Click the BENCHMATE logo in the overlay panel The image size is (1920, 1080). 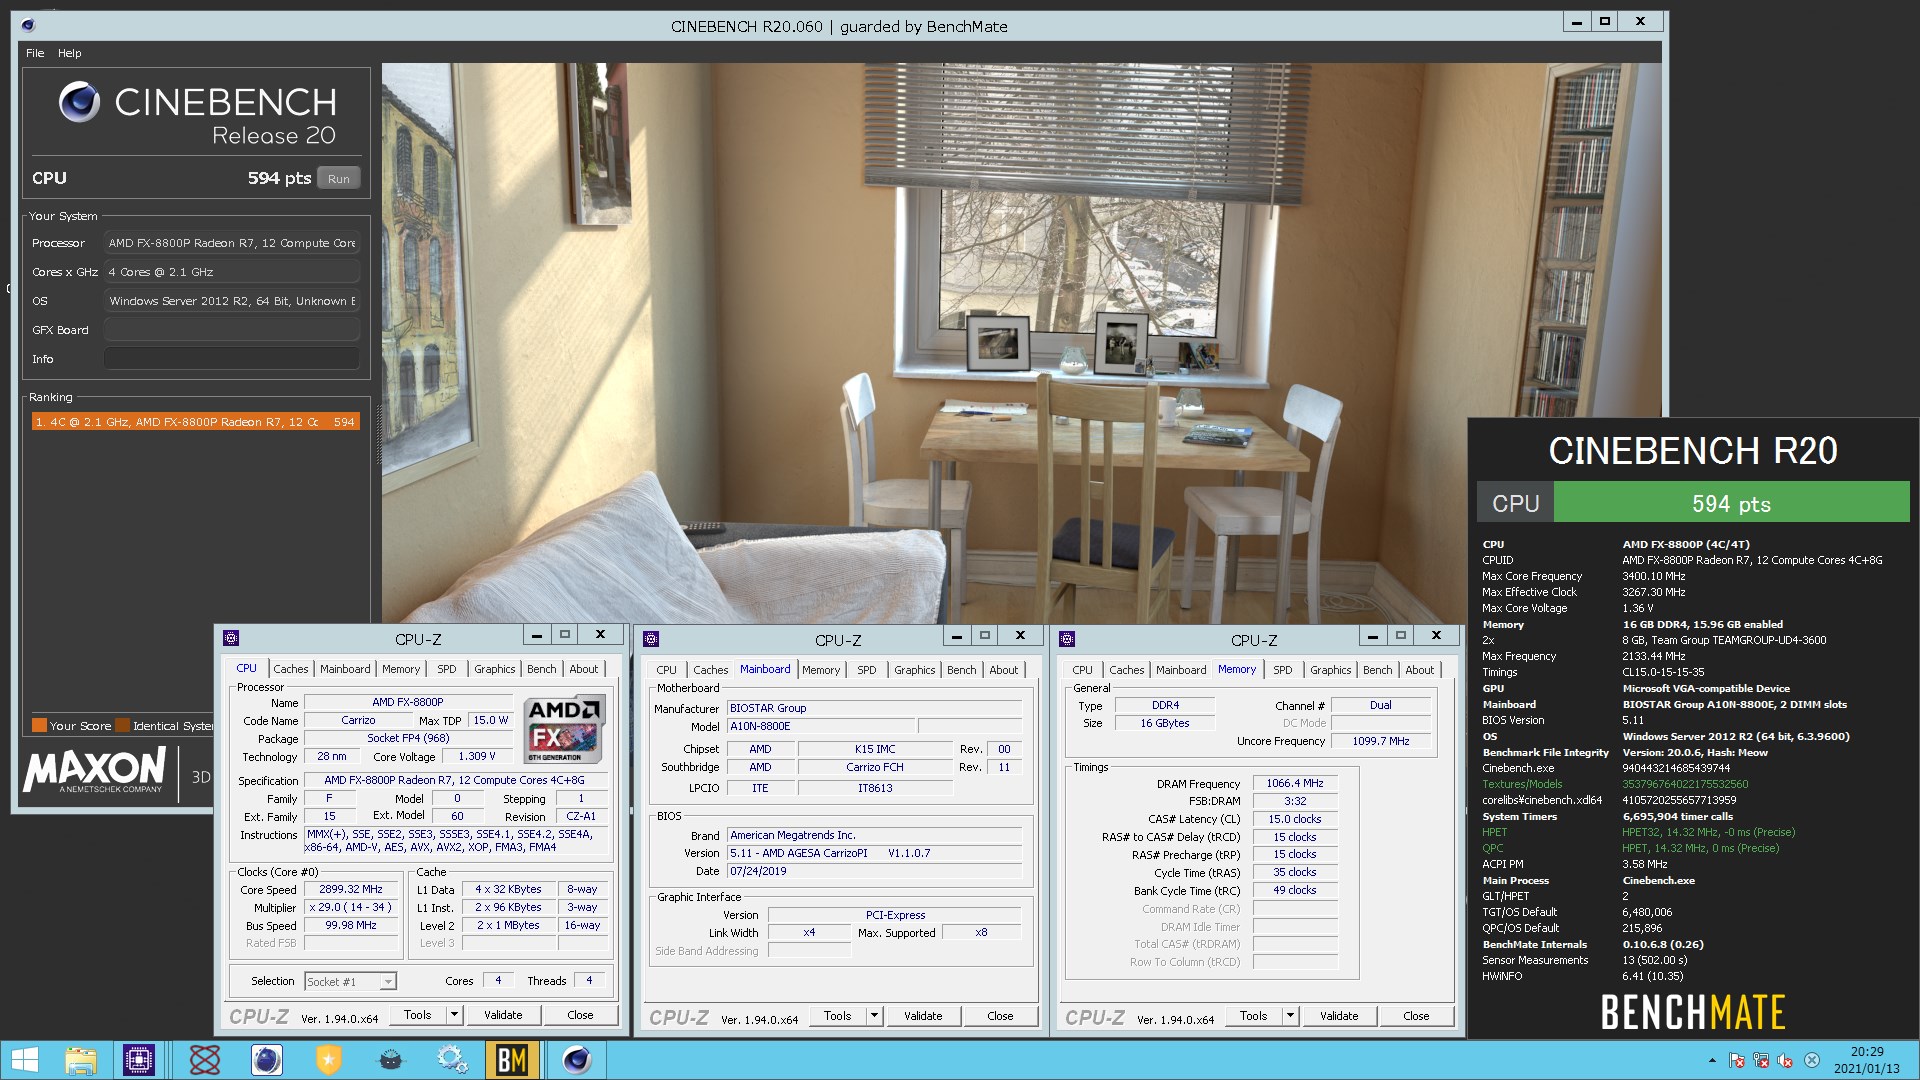[x=1693, y=1012]
